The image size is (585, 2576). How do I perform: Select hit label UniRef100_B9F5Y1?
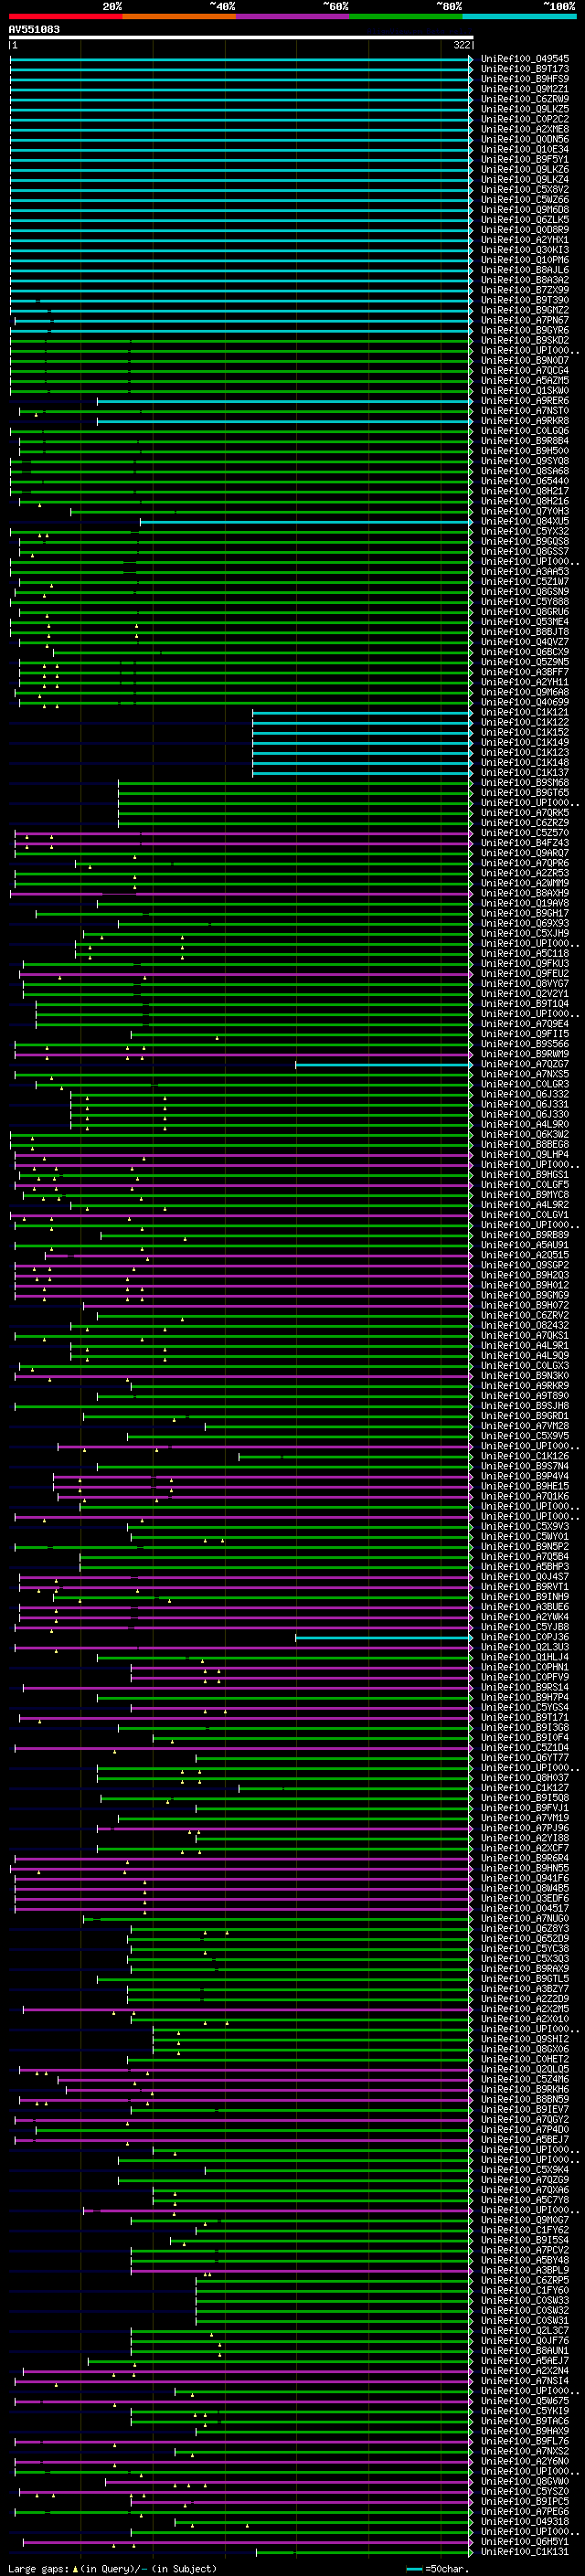[525, 159]
